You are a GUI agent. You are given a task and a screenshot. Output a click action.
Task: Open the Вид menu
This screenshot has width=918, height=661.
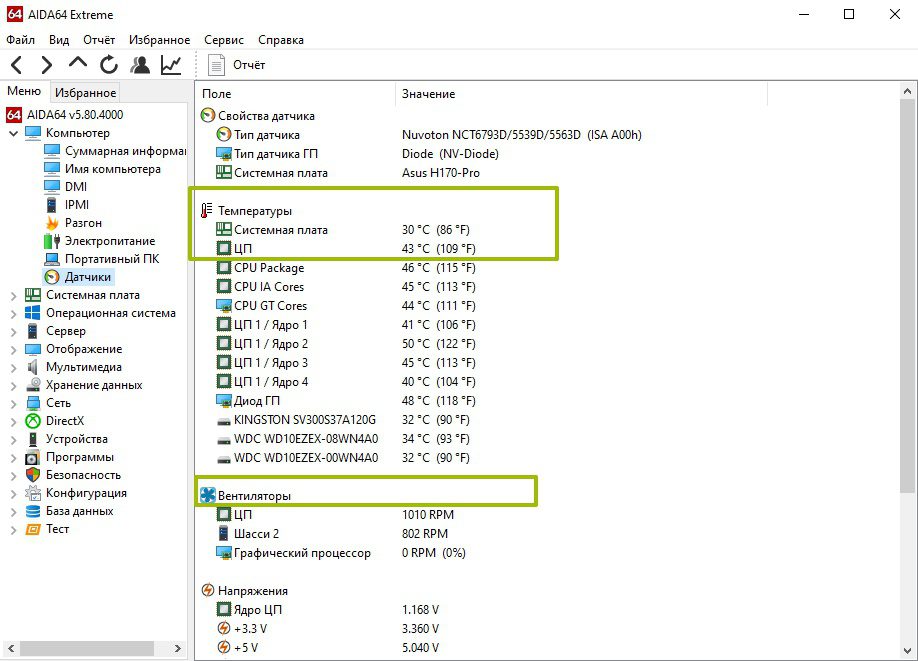(x=59, y=40)
